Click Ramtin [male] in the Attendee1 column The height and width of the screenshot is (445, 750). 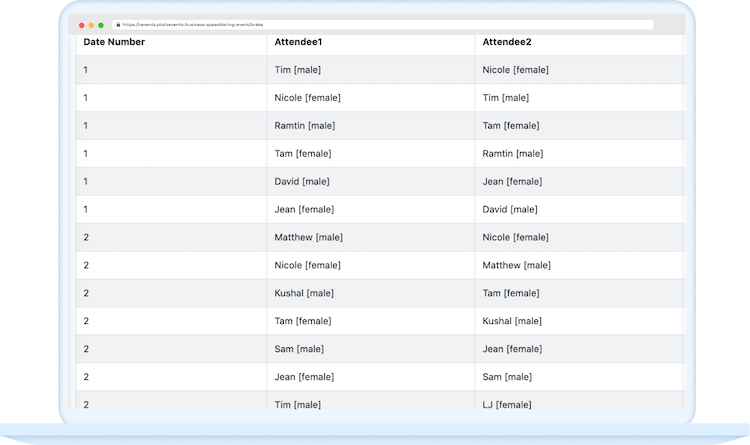click(305, 126)
